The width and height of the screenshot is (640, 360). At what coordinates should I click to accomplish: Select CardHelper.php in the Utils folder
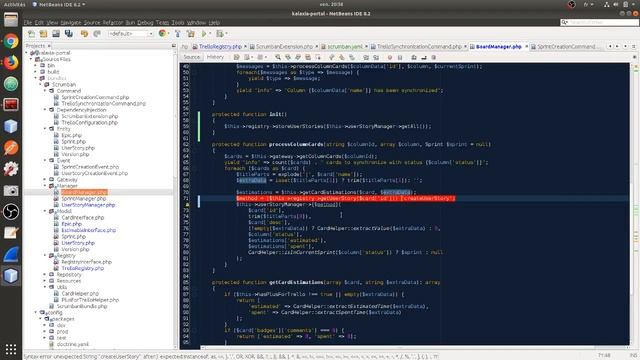click(80, 293)
